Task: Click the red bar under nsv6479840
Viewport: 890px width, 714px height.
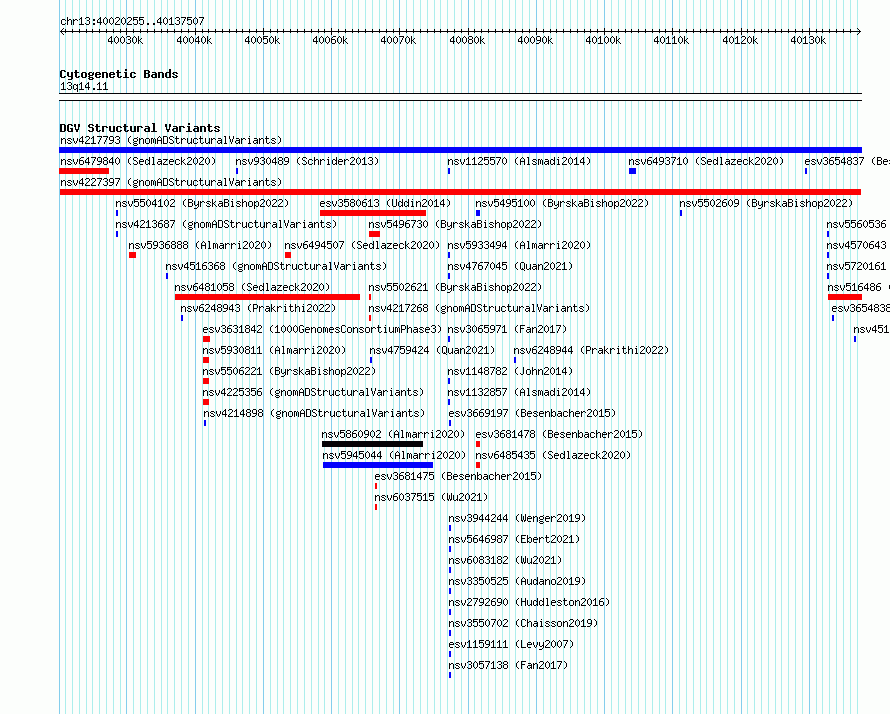Action: click(x=84, y=171)
